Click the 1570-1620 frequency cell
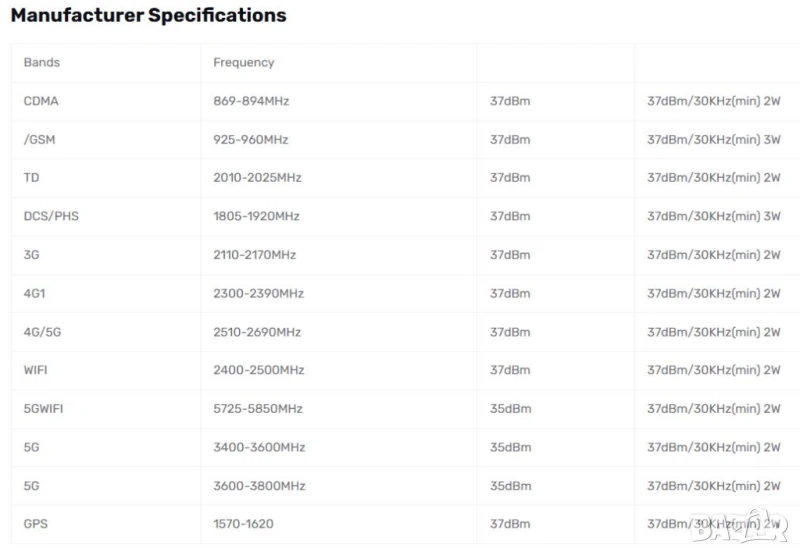800x555 pixels. click(x=243, y=524)
